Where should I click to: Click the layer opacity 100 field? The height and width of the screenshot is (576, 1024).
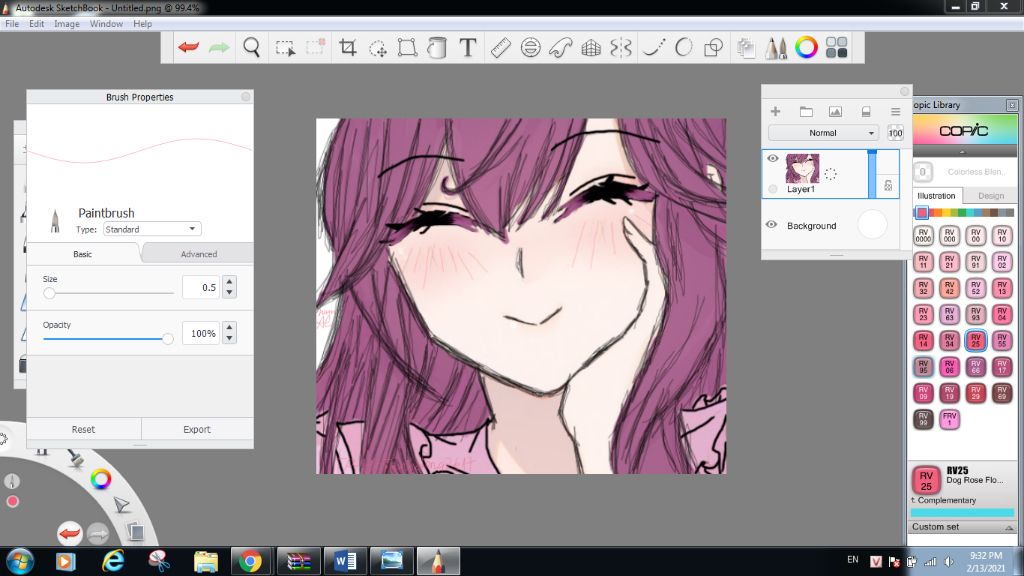tap(895, 133)
